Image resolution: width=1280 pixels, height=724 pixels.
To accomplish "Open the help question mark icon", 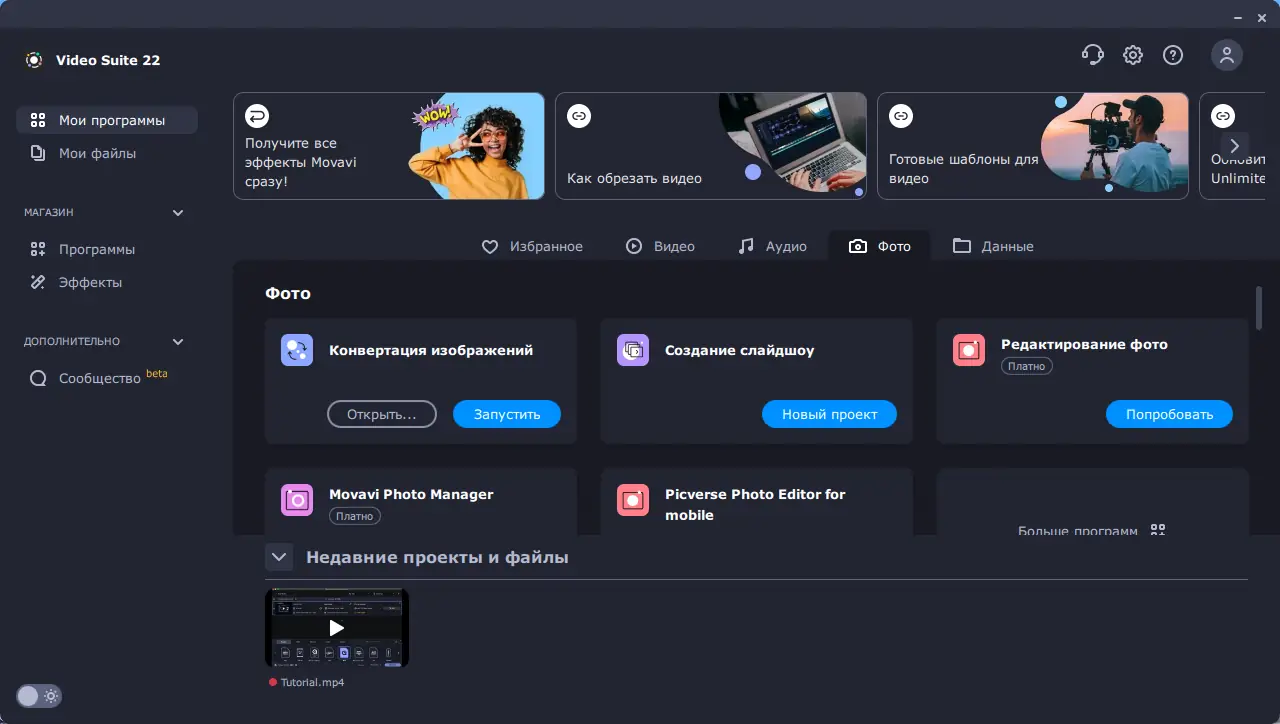I will [x=1172, y=55].
